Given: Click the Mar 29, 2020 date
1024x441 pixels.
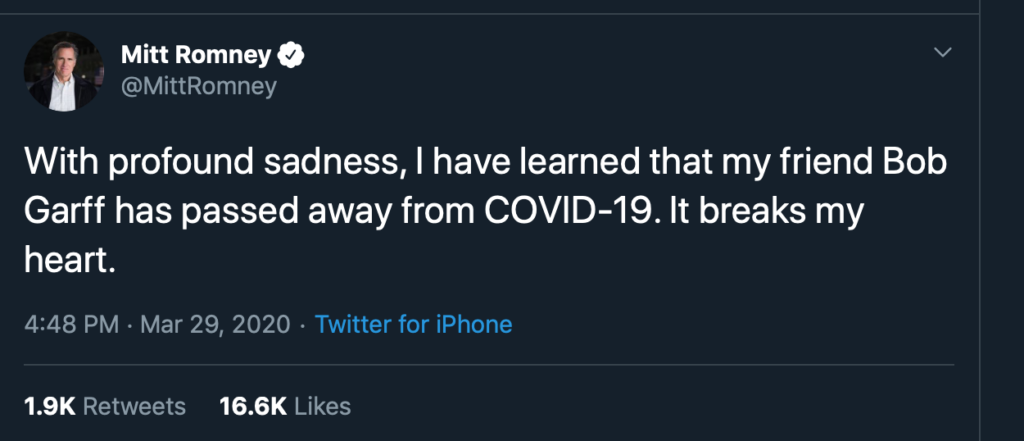Looking at the screenshot, I should click(215, 324).
